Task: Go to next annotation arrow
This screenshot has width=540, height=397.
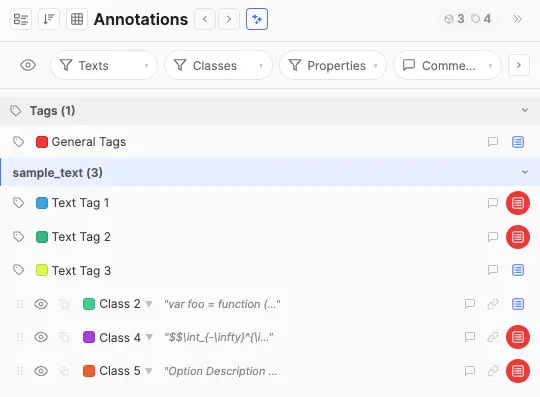Action: pos(229,19)
